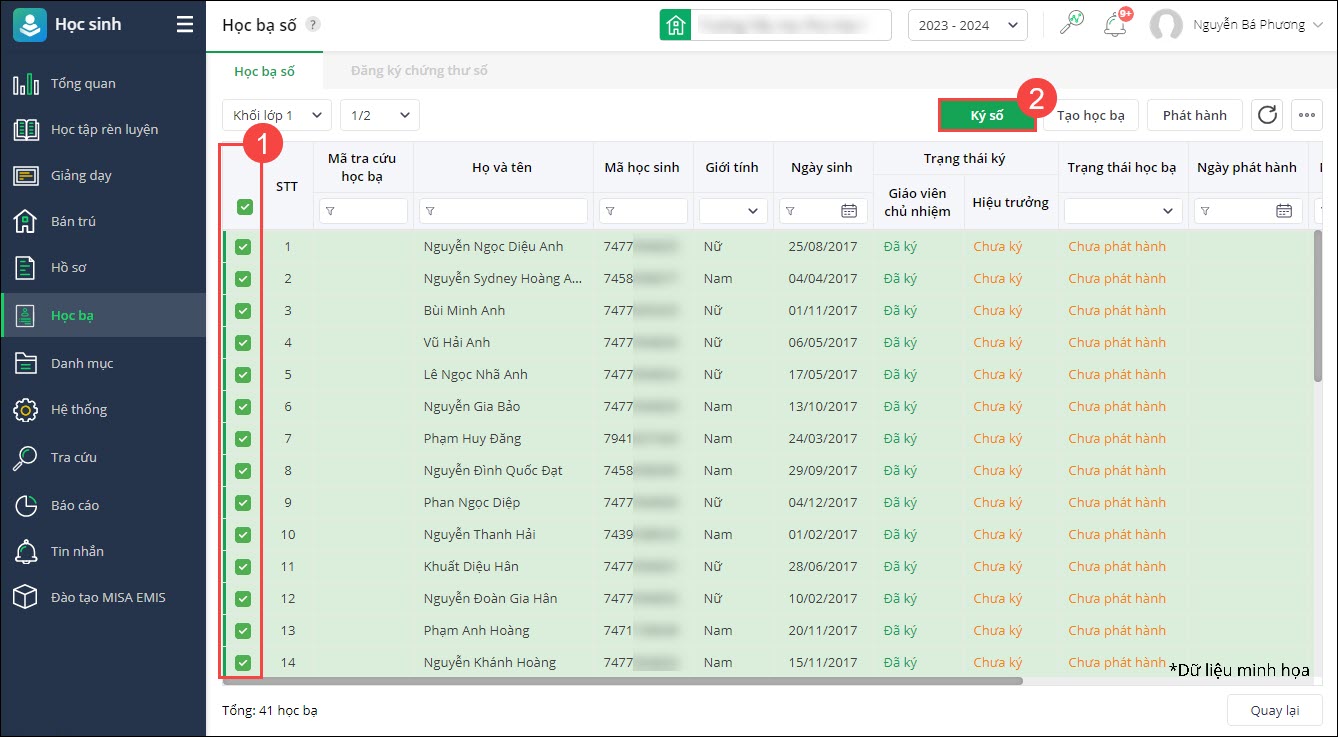Click the hamburger menu icon in sidebar
Screen dimensions: 1338x737
point(185,25)
